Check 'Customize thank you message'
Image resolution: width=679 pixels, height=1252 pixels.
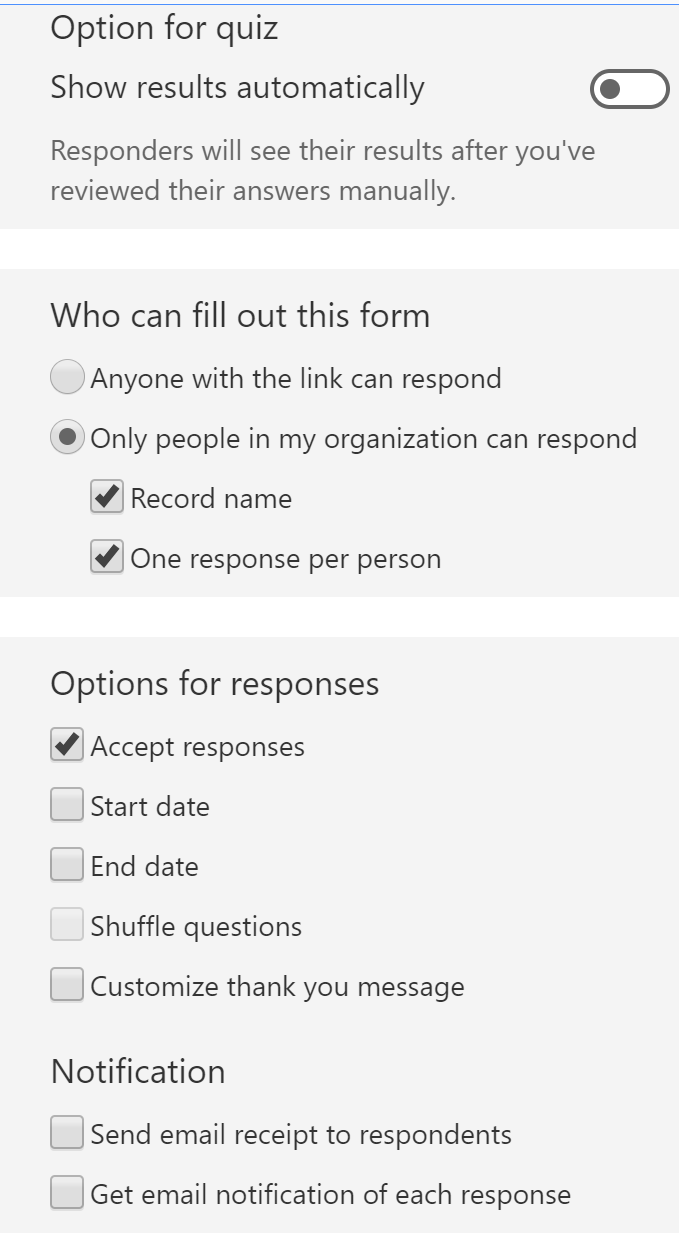pyautogui.click(x=66, y=984)
